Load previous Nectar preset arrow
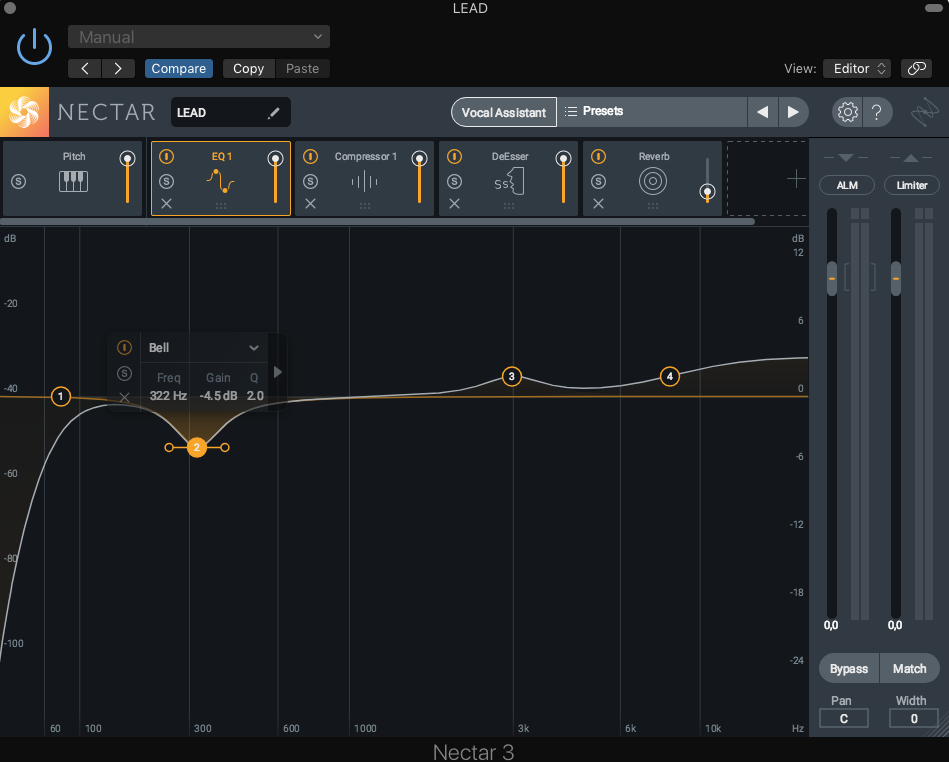 (x=763, y=112)
